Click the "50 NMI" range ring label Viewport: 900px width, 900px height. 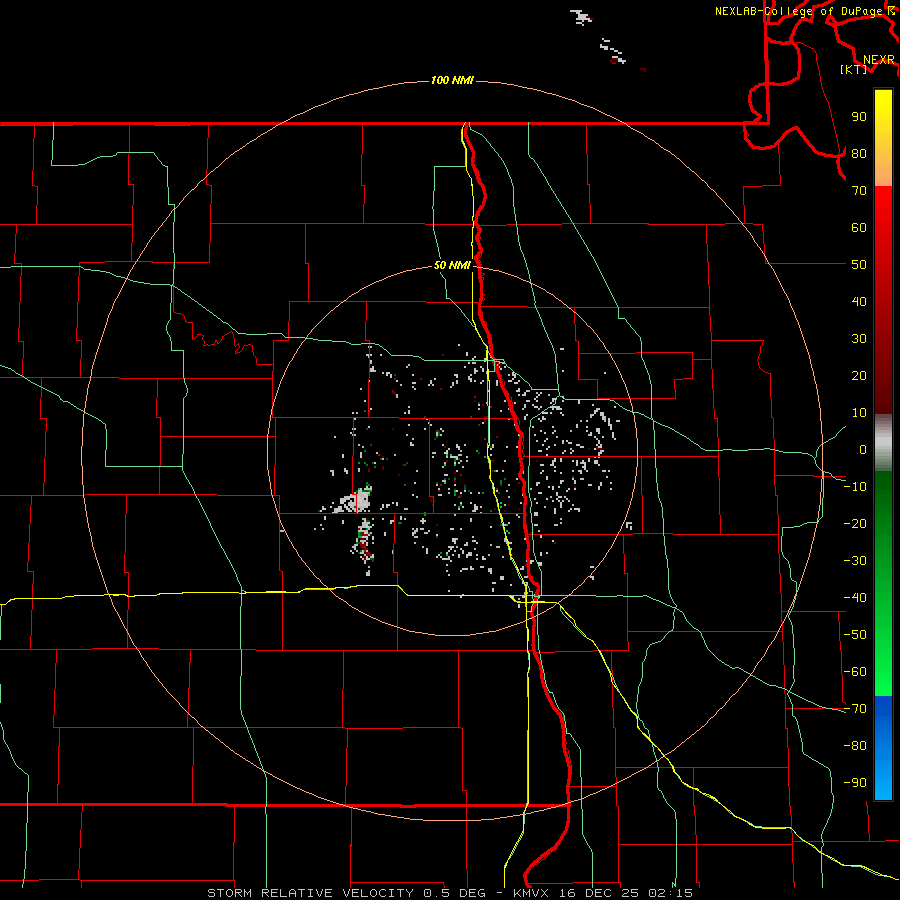pos(452,265)
